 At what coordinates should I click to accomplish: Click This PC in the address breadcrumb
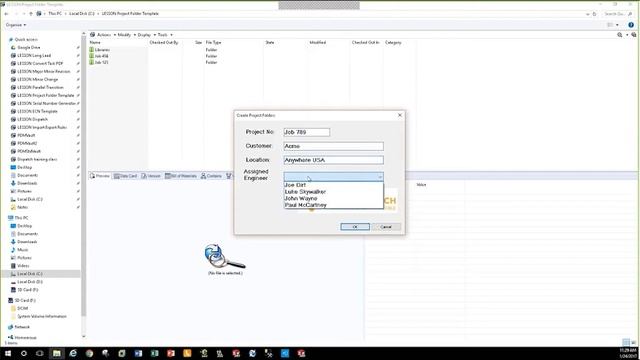pos(55,13)
